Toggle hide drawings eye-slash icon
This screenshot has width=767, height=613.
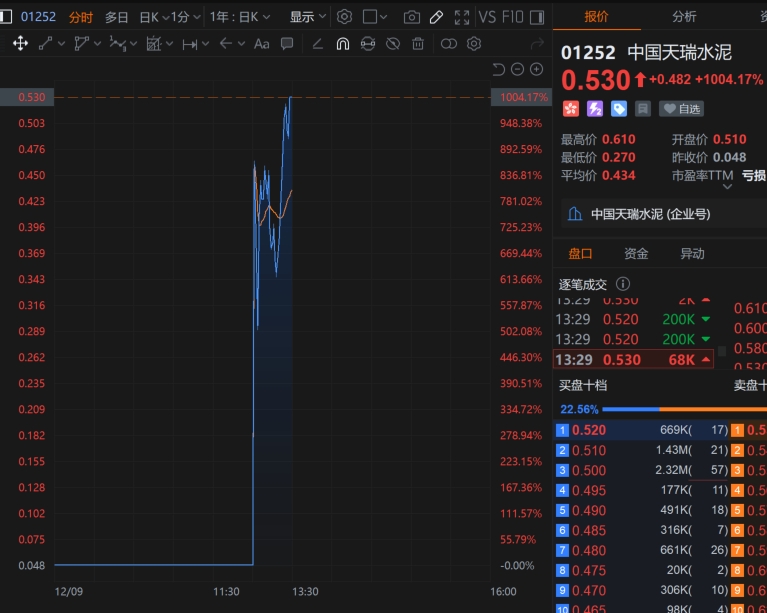(x=393, y=44)
